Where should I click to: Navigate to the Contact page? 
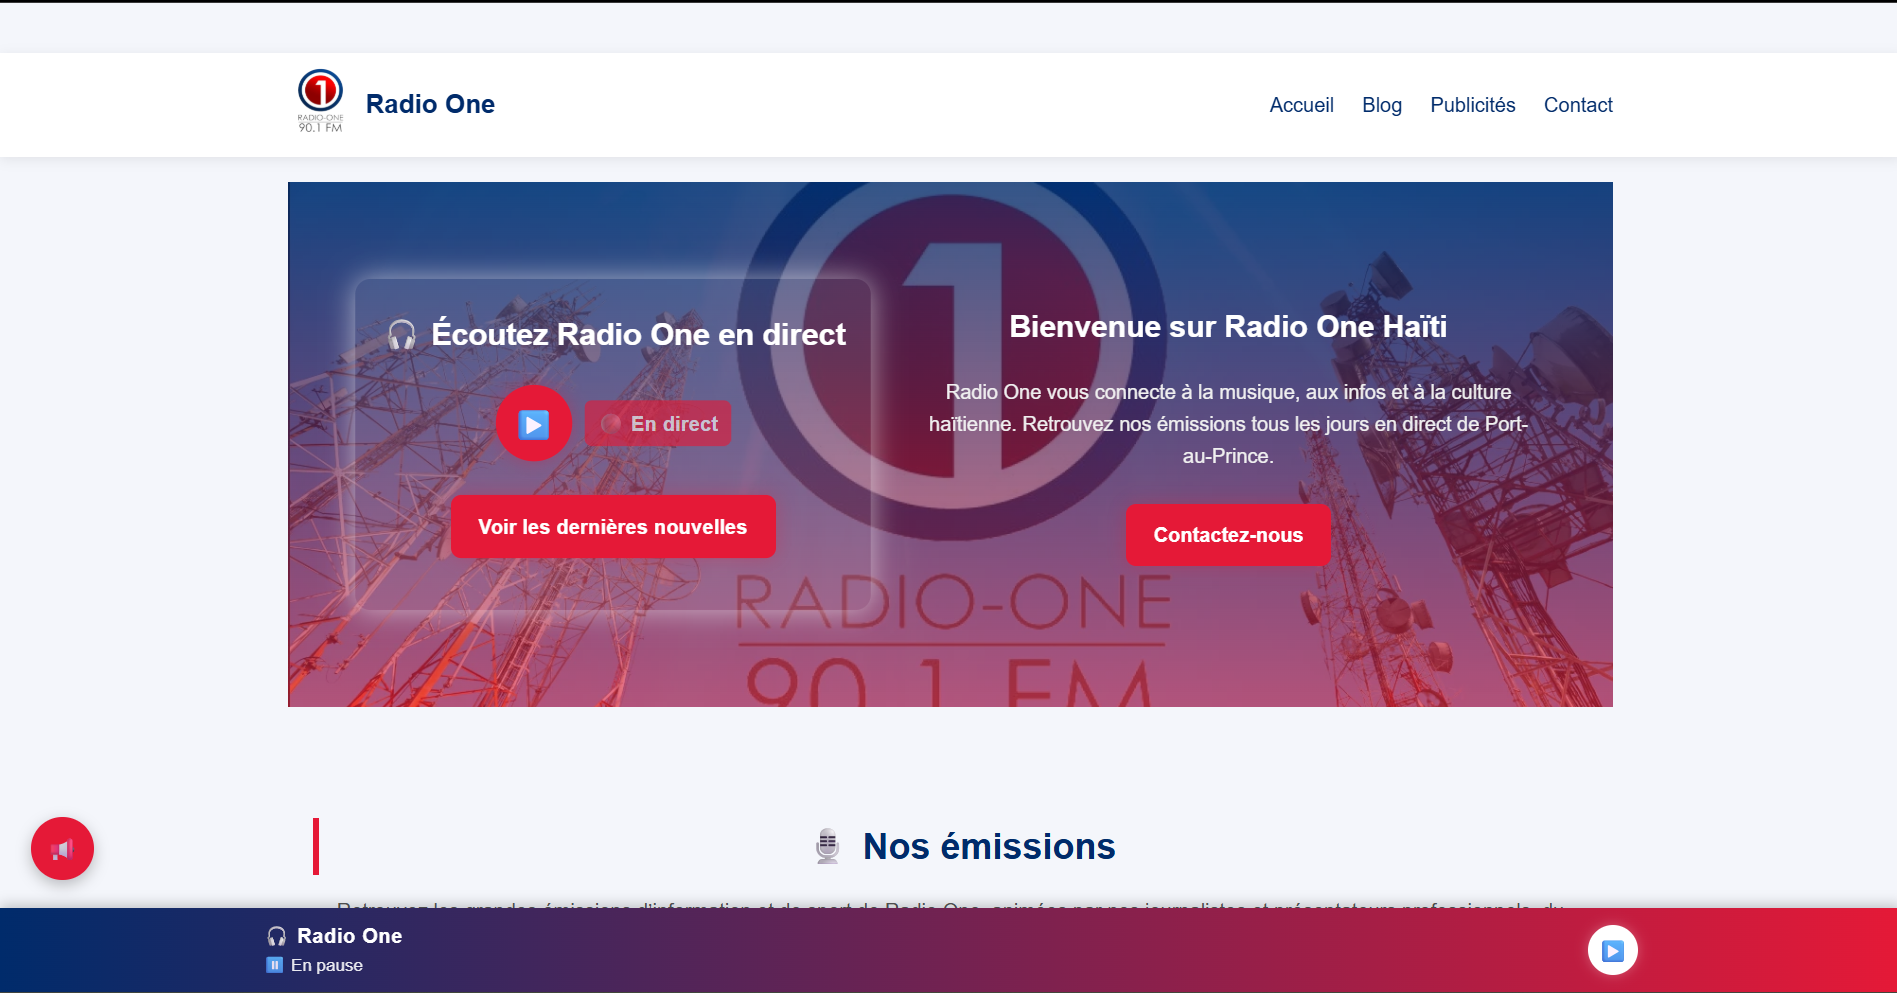point(1578,104)
